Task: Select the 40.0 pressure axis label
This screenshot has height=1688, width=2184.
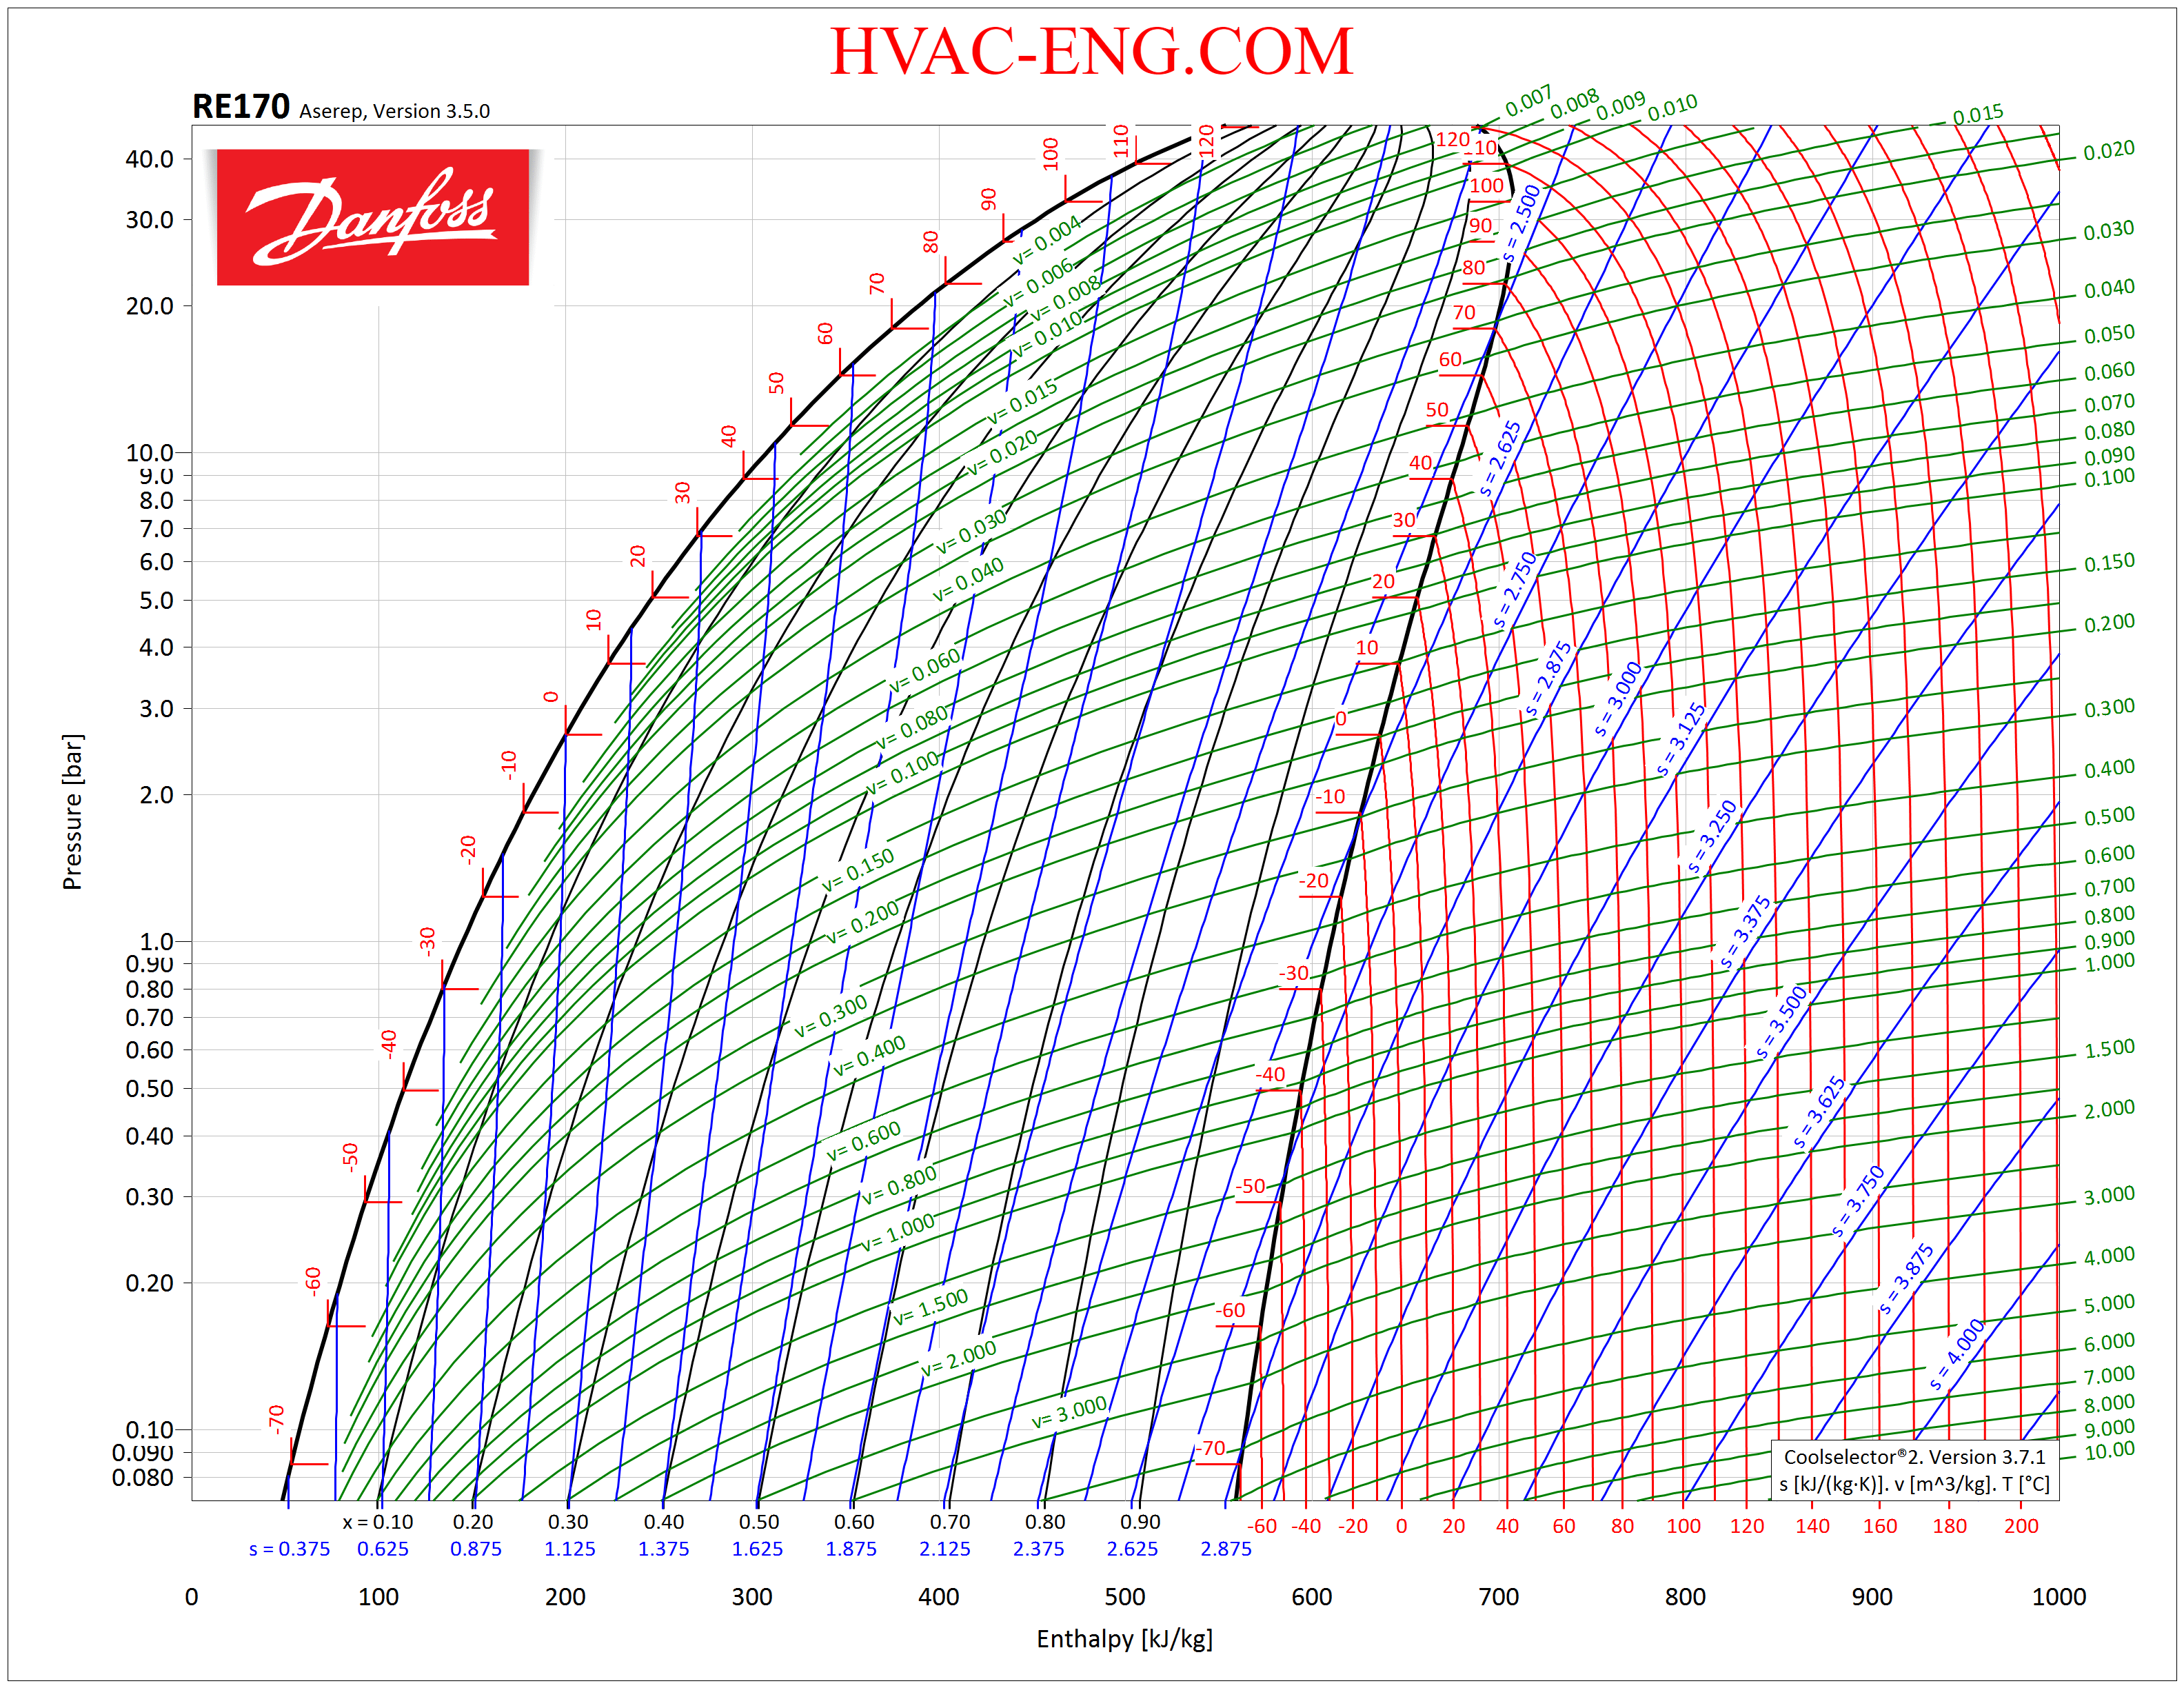Action: point(149,159)
